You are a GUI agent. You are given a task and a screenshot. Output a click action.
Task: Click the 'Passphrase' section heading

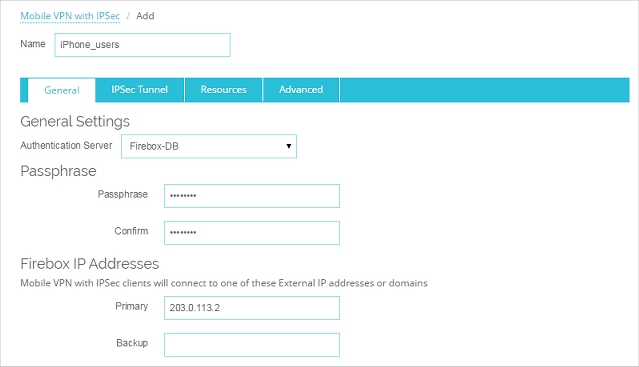58,171
